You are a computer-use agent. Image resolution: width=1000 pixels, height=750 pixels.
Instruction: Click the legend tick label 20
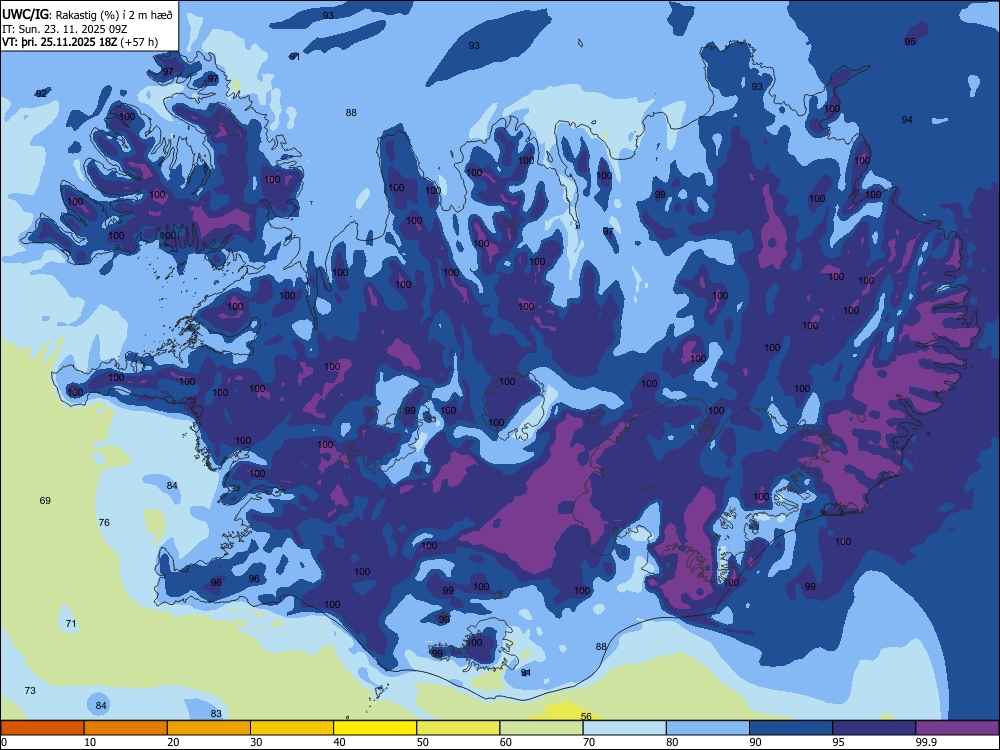[x=173, y=742]
